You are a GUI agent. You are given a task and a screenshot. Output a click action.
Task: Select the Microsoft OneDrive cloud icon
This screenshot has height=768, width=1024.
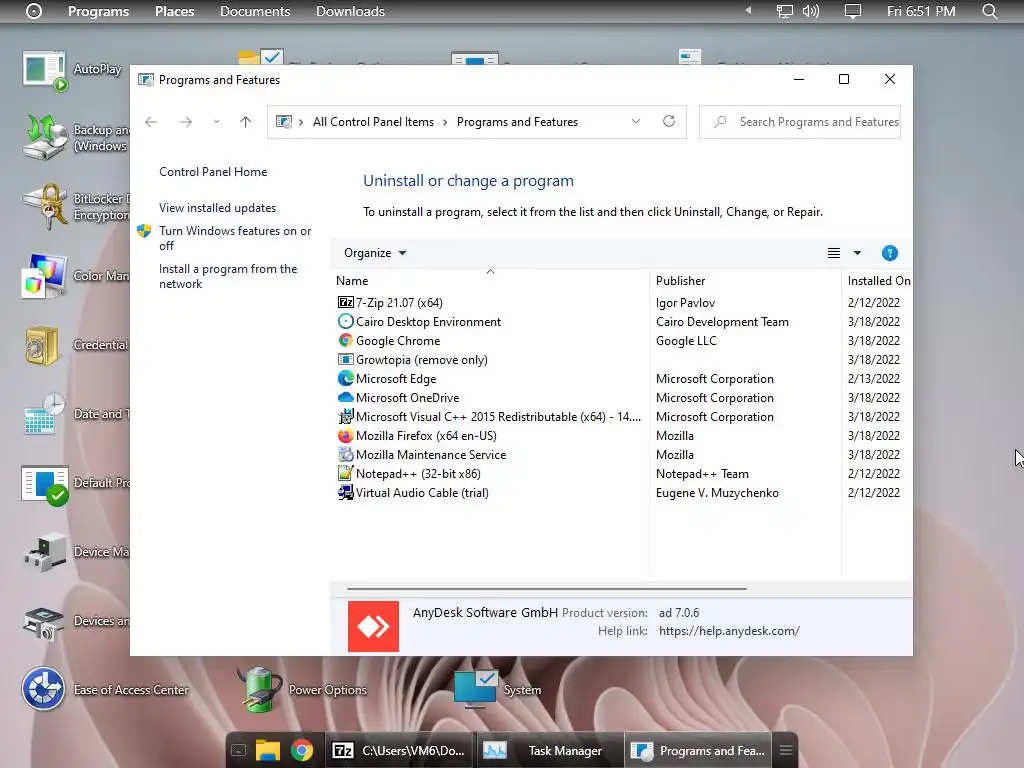coord(345,397)
